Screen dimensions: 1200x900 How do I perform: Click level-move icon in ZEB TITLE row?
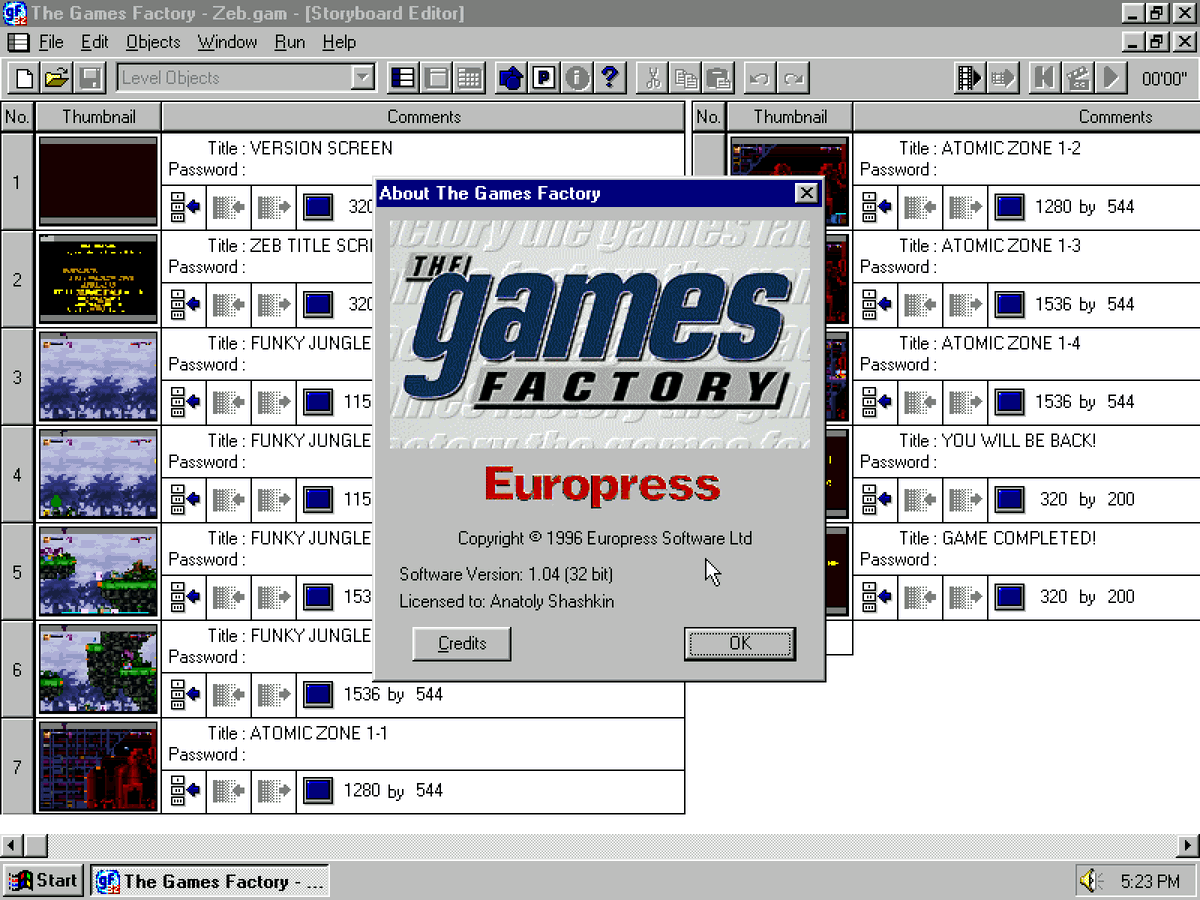click(184, 304)
